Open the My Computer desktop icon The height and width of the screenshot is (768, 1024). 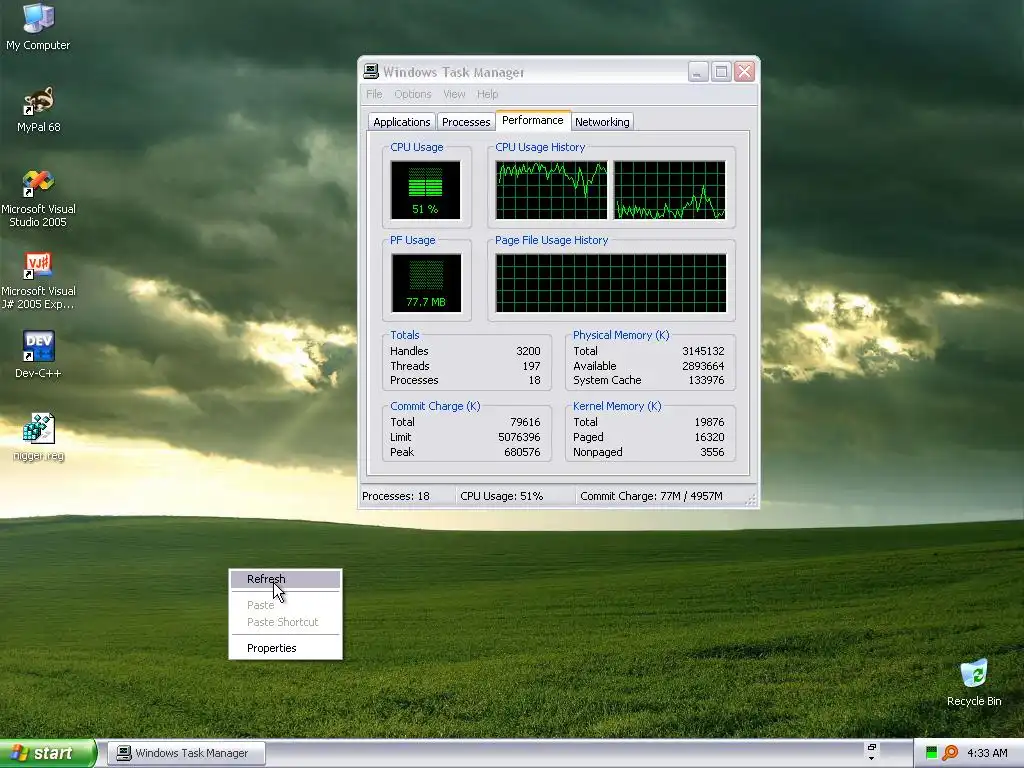coord(38,26)
